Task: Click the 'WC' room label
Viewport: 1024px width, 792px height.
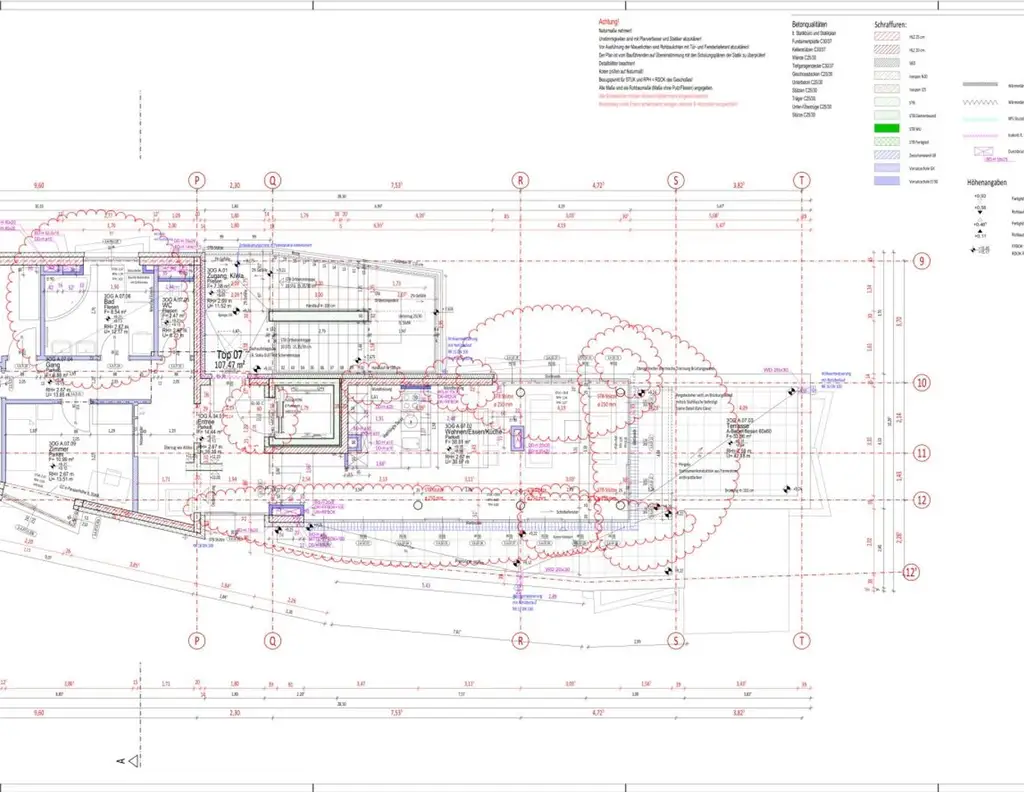Action: click(166, 305)
